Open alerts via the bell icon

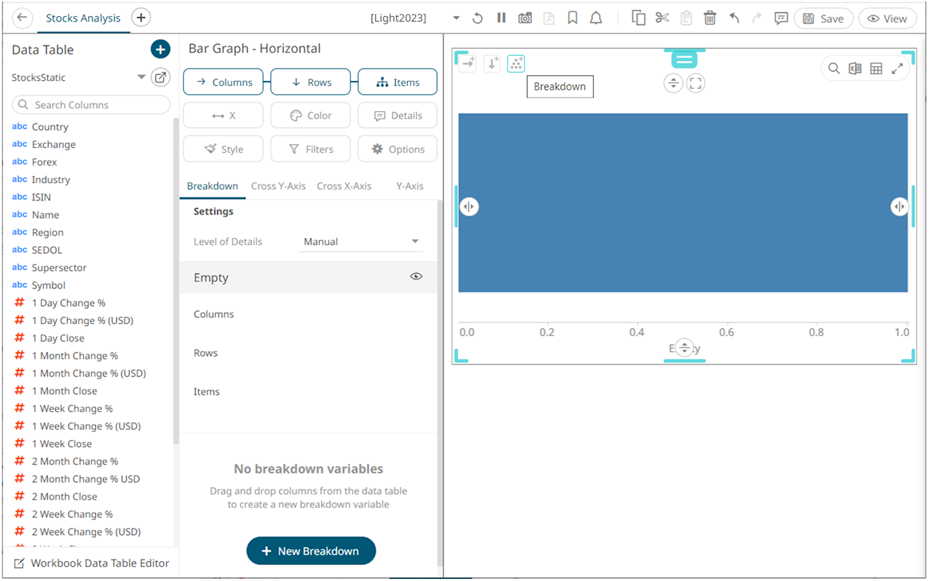(596, 18)
